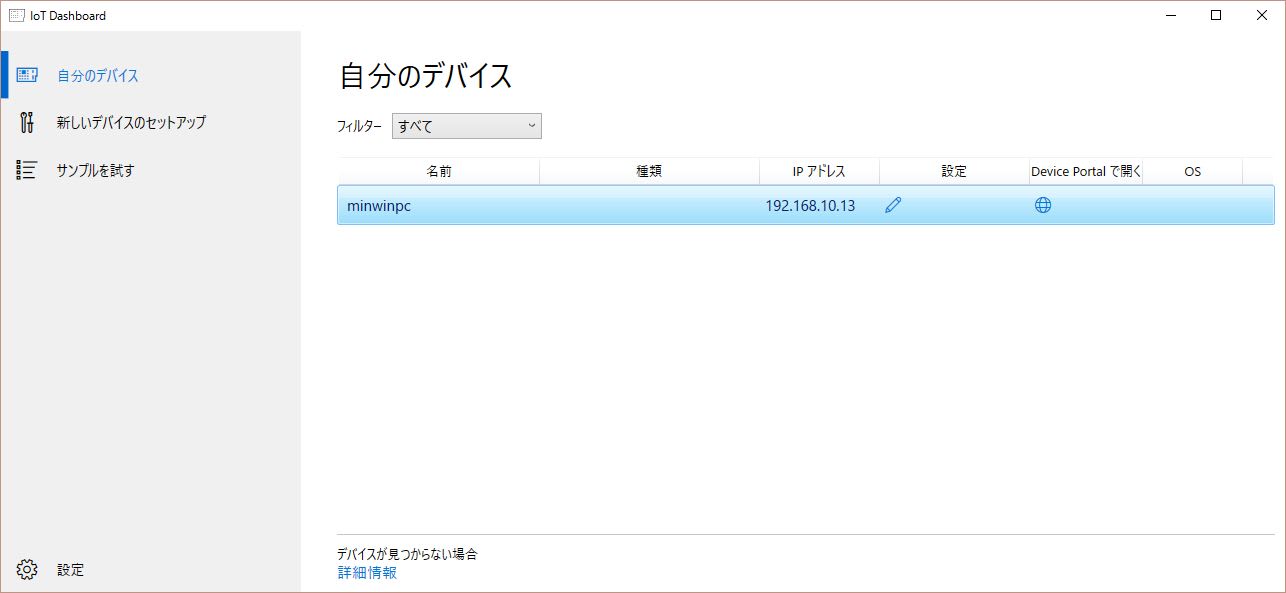The image size is (1286, 593).
Task: Click the 設定 column header in table
Action: (954, 171)
